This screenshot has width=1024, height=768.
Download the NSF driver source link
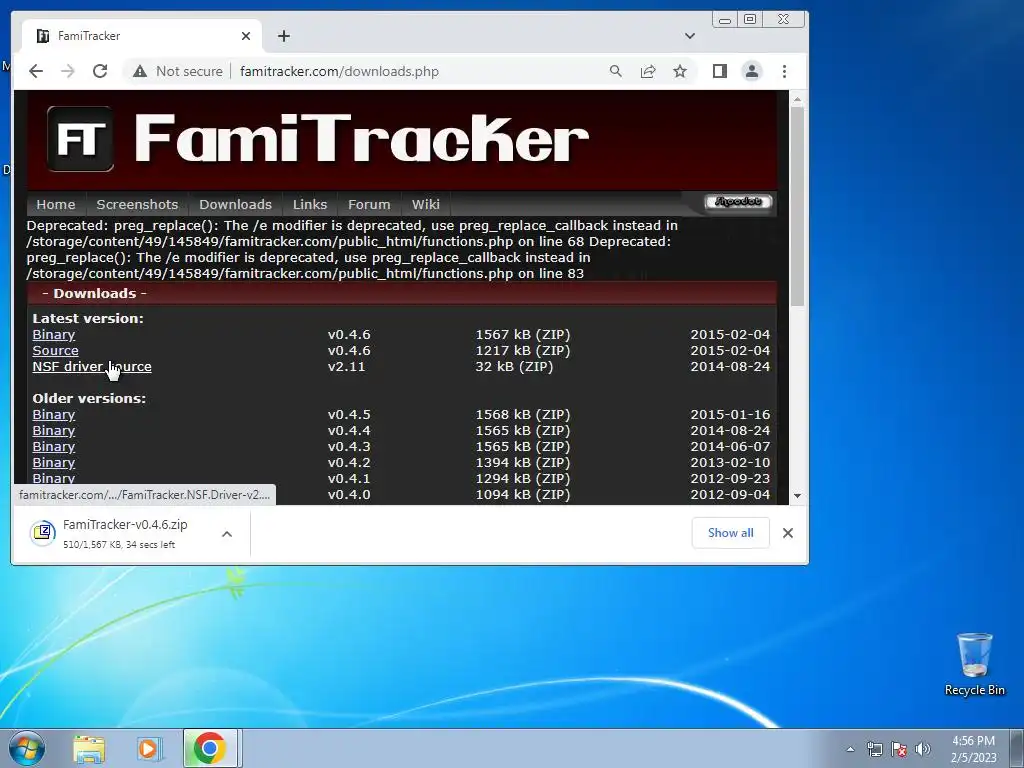click(92, 366)
